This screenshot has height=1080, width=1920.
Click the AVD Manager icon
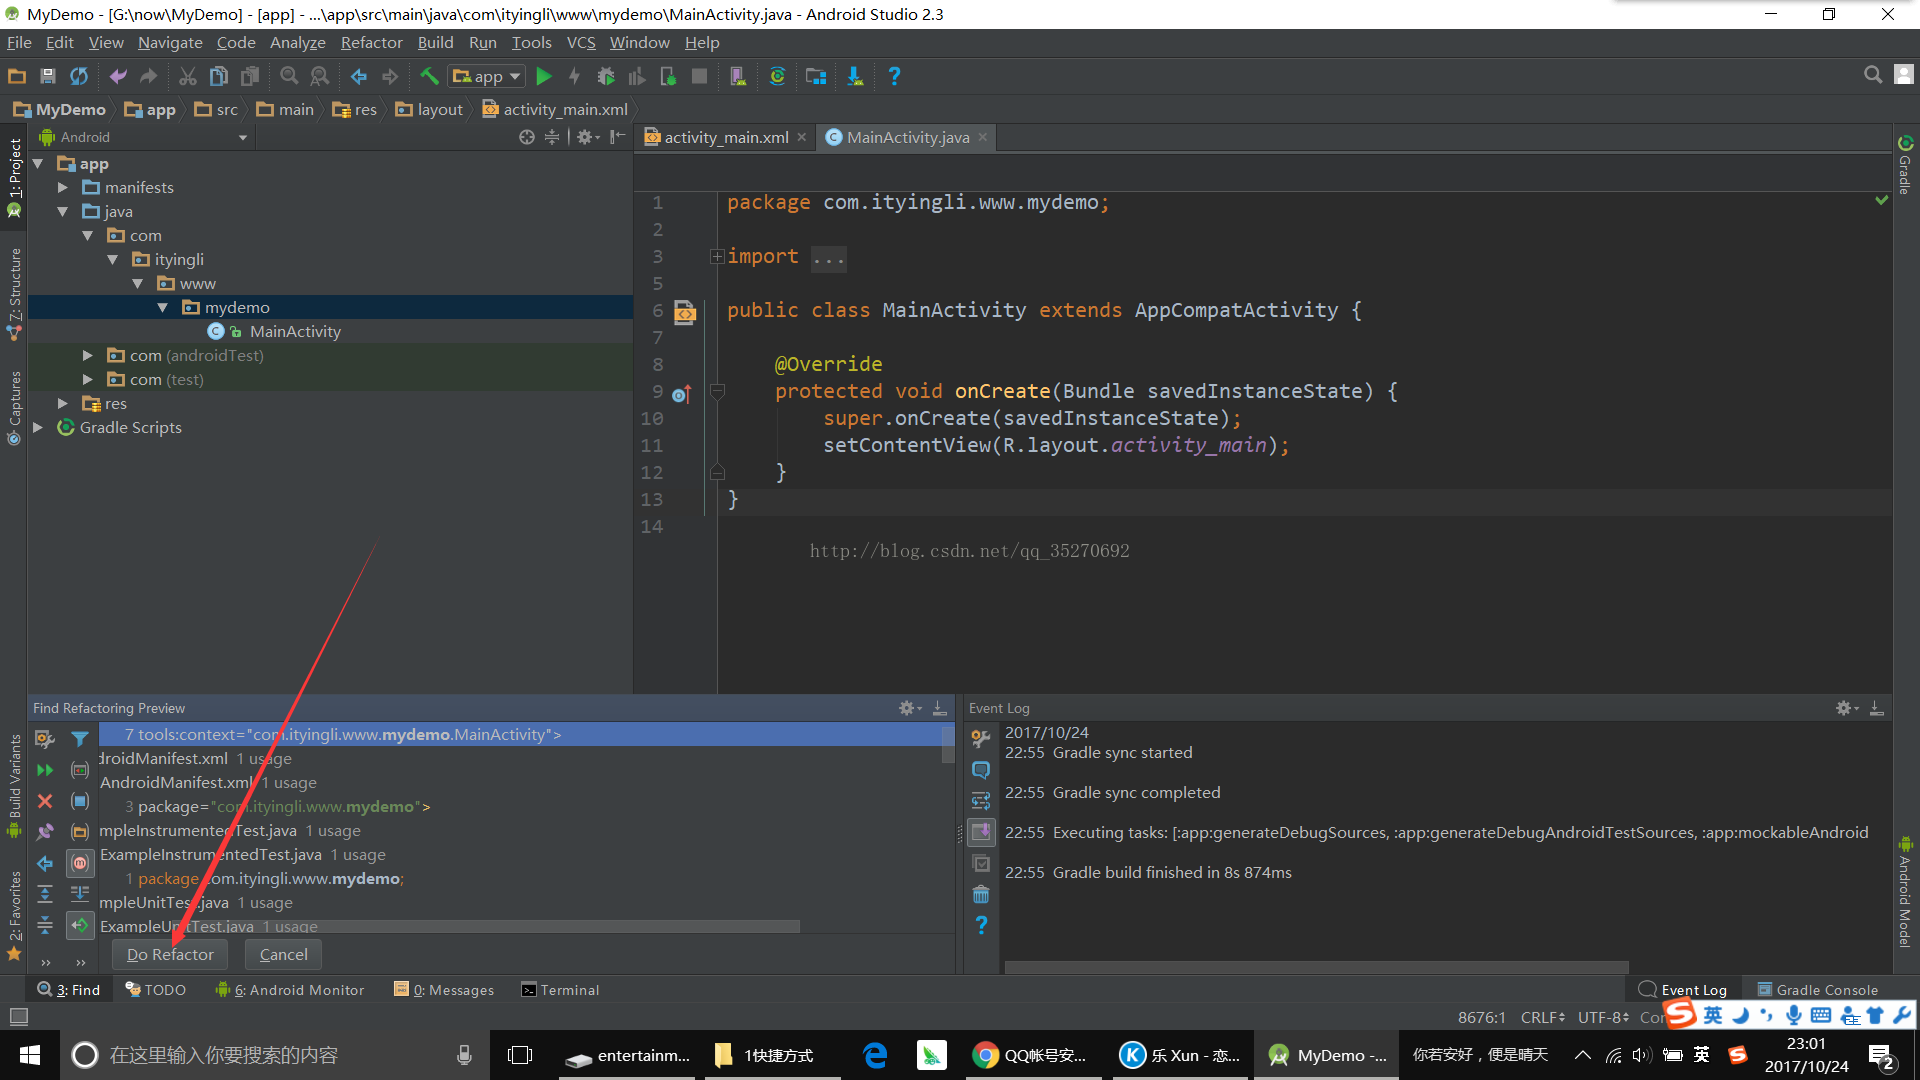click(738, 76)
